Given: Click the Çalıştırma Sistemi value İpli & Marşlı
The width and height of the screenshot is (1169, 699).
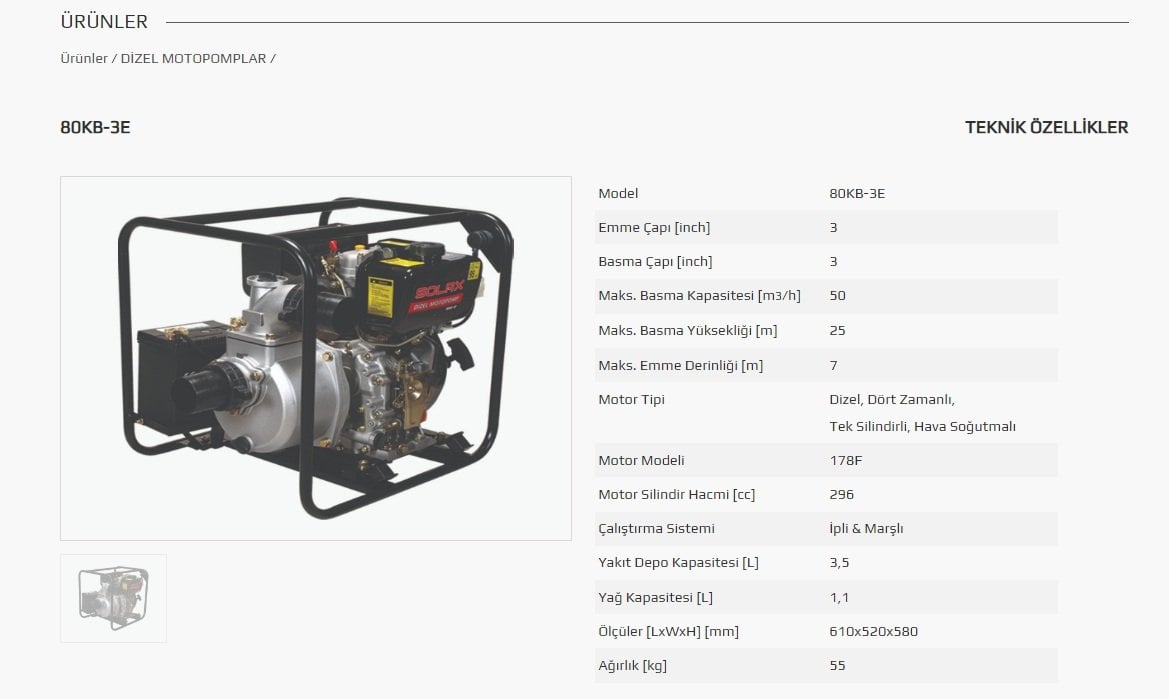Looking at the screenshot, I should coord(866,528).
